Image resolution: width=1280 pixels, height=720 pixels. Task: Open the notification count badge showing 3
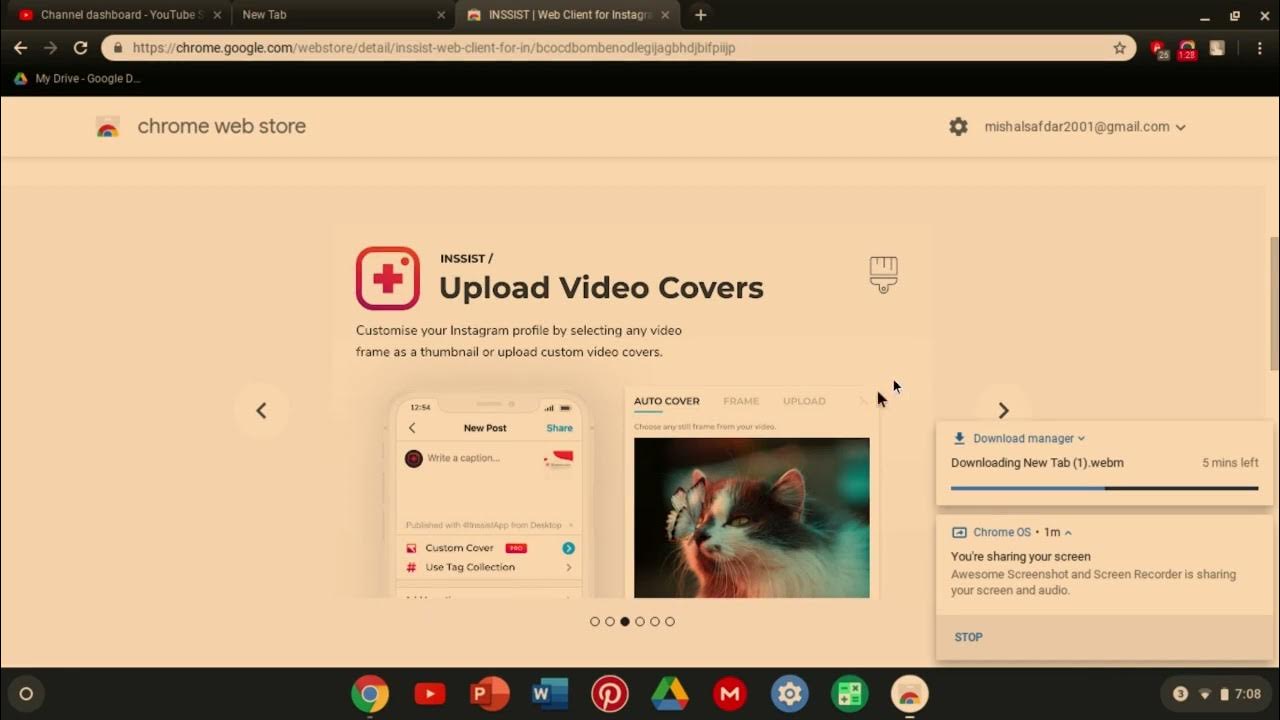point(1180,694)
